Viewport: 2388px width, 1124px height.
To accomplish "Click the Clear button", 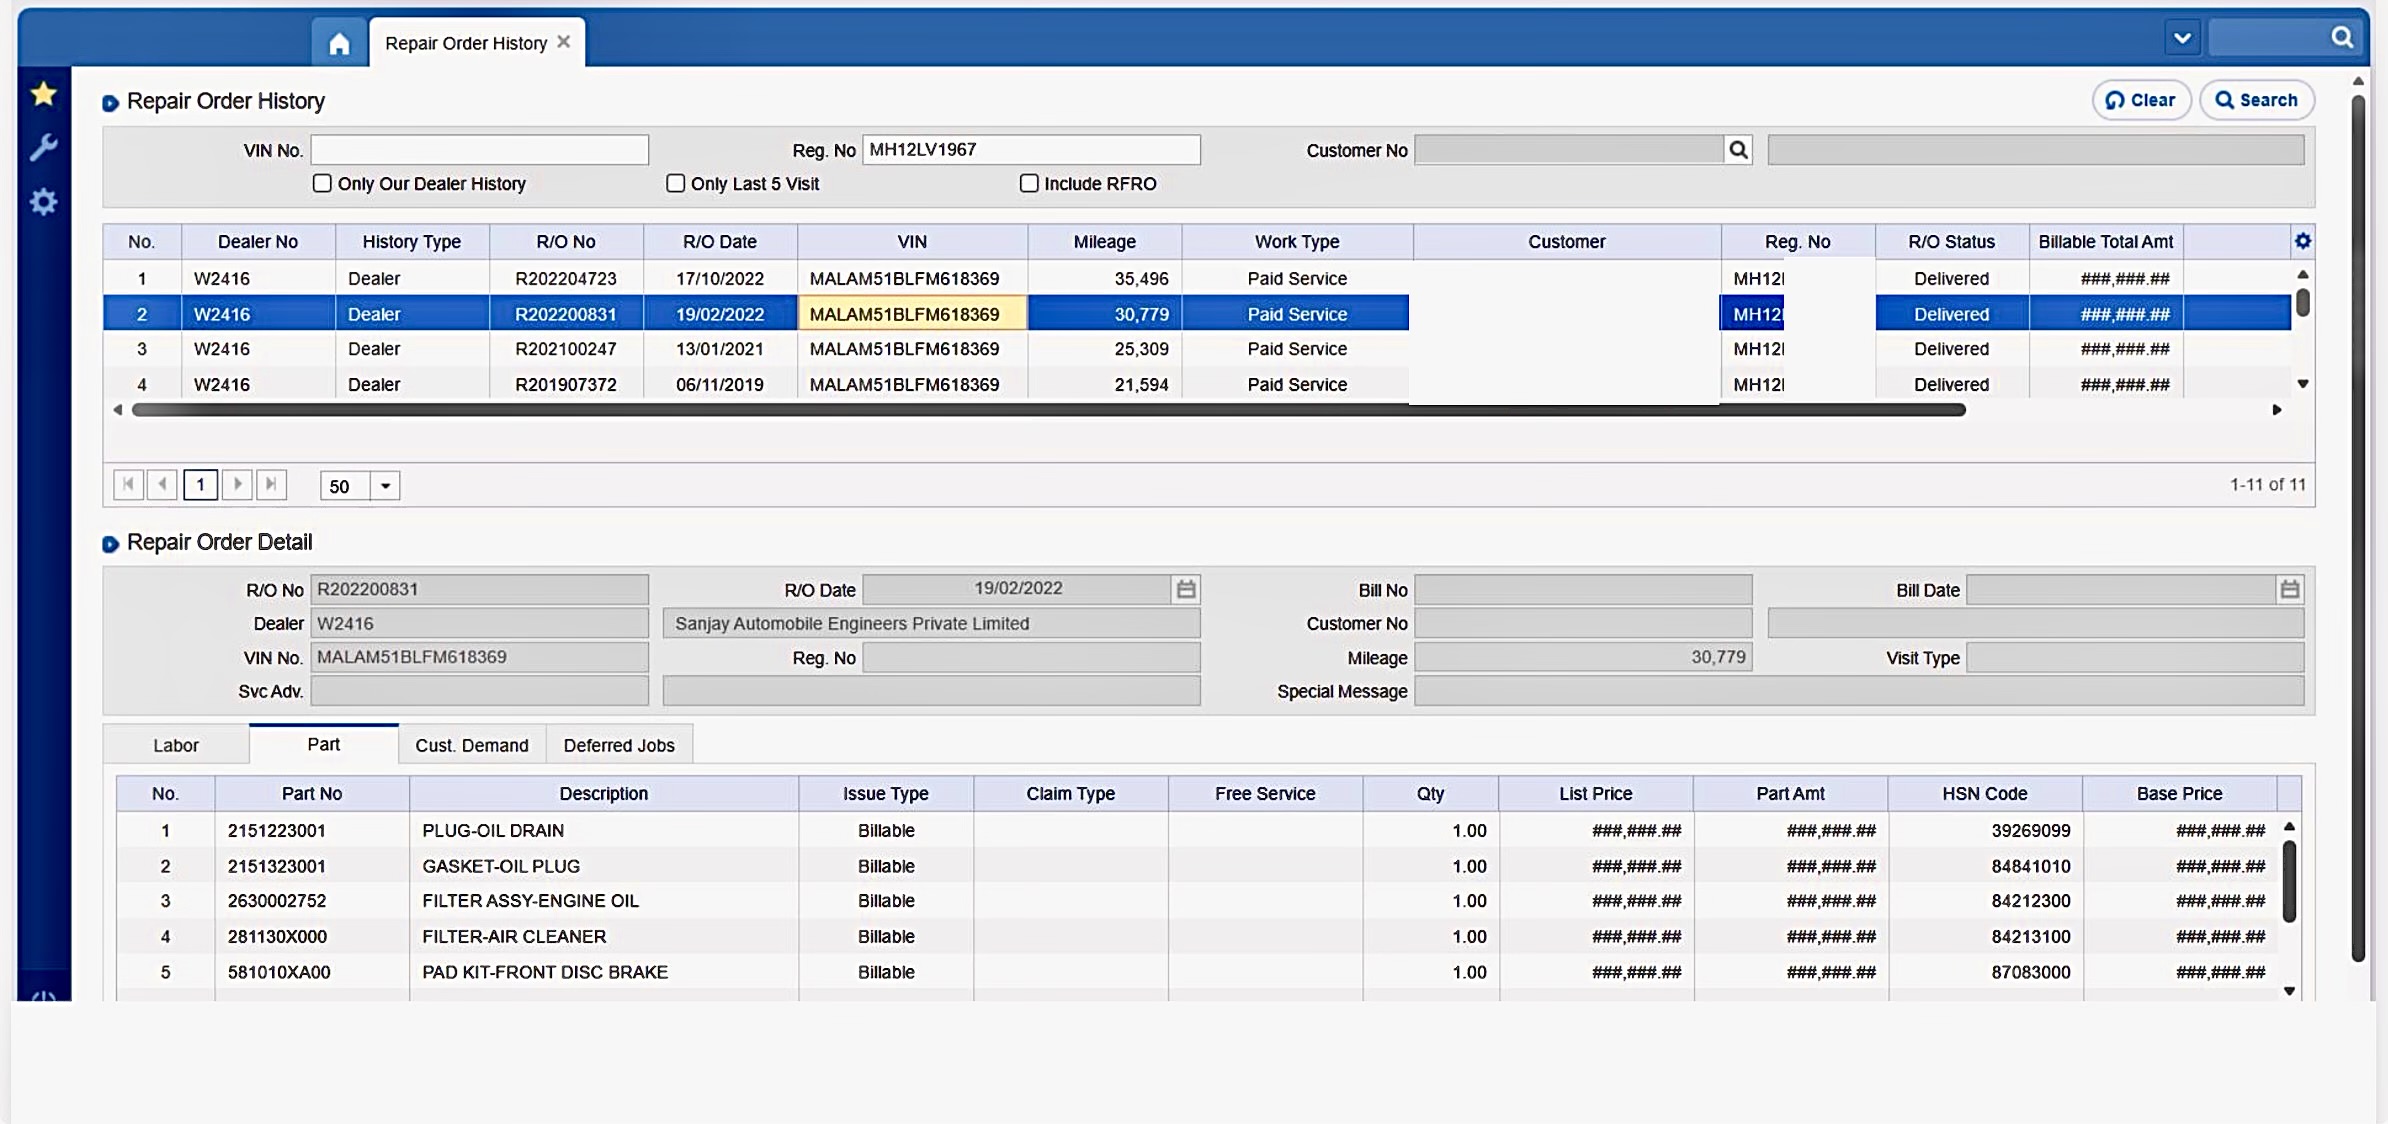I will 2141,100.
